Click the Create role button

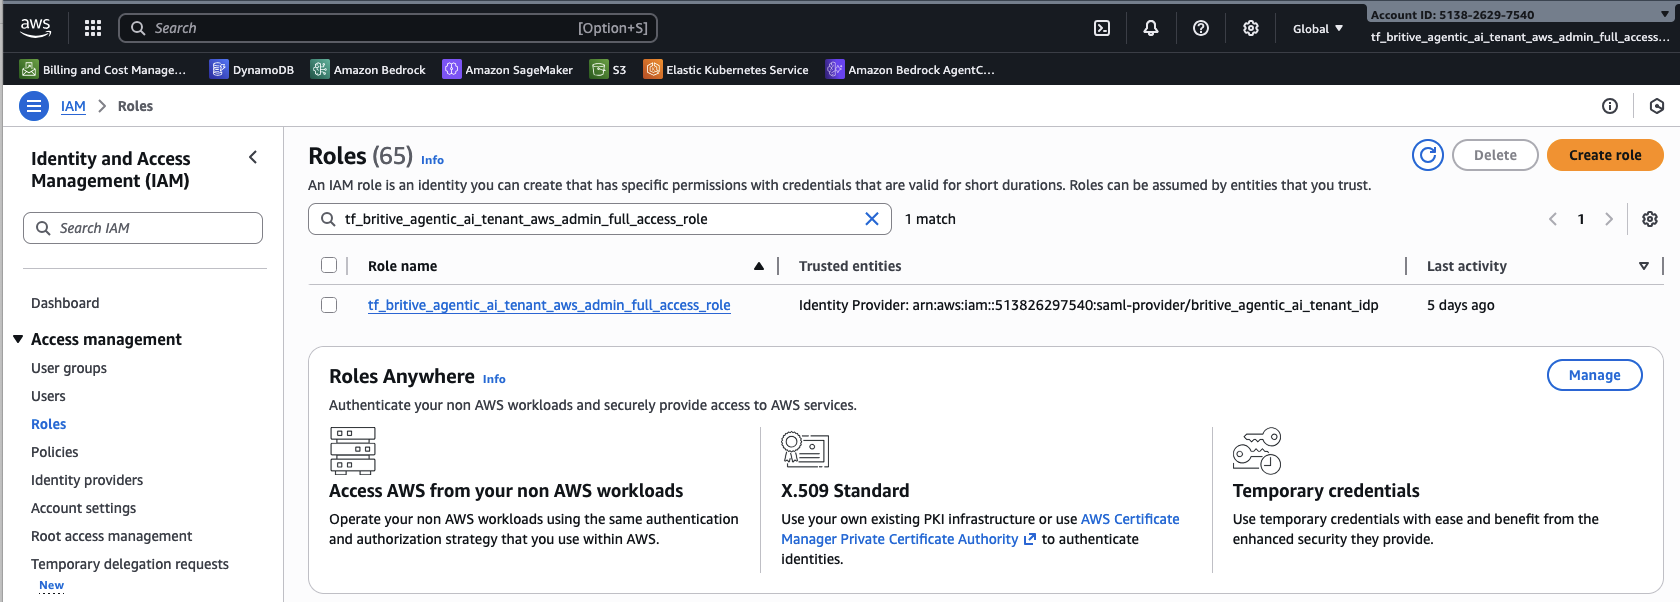[1604, 155]
